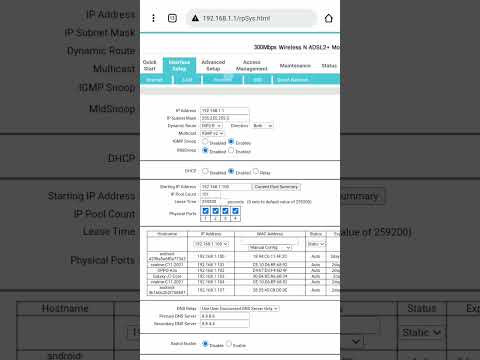
Task: Set IGMP Snoop to Enabled
Action: click(x=231, y=141)
